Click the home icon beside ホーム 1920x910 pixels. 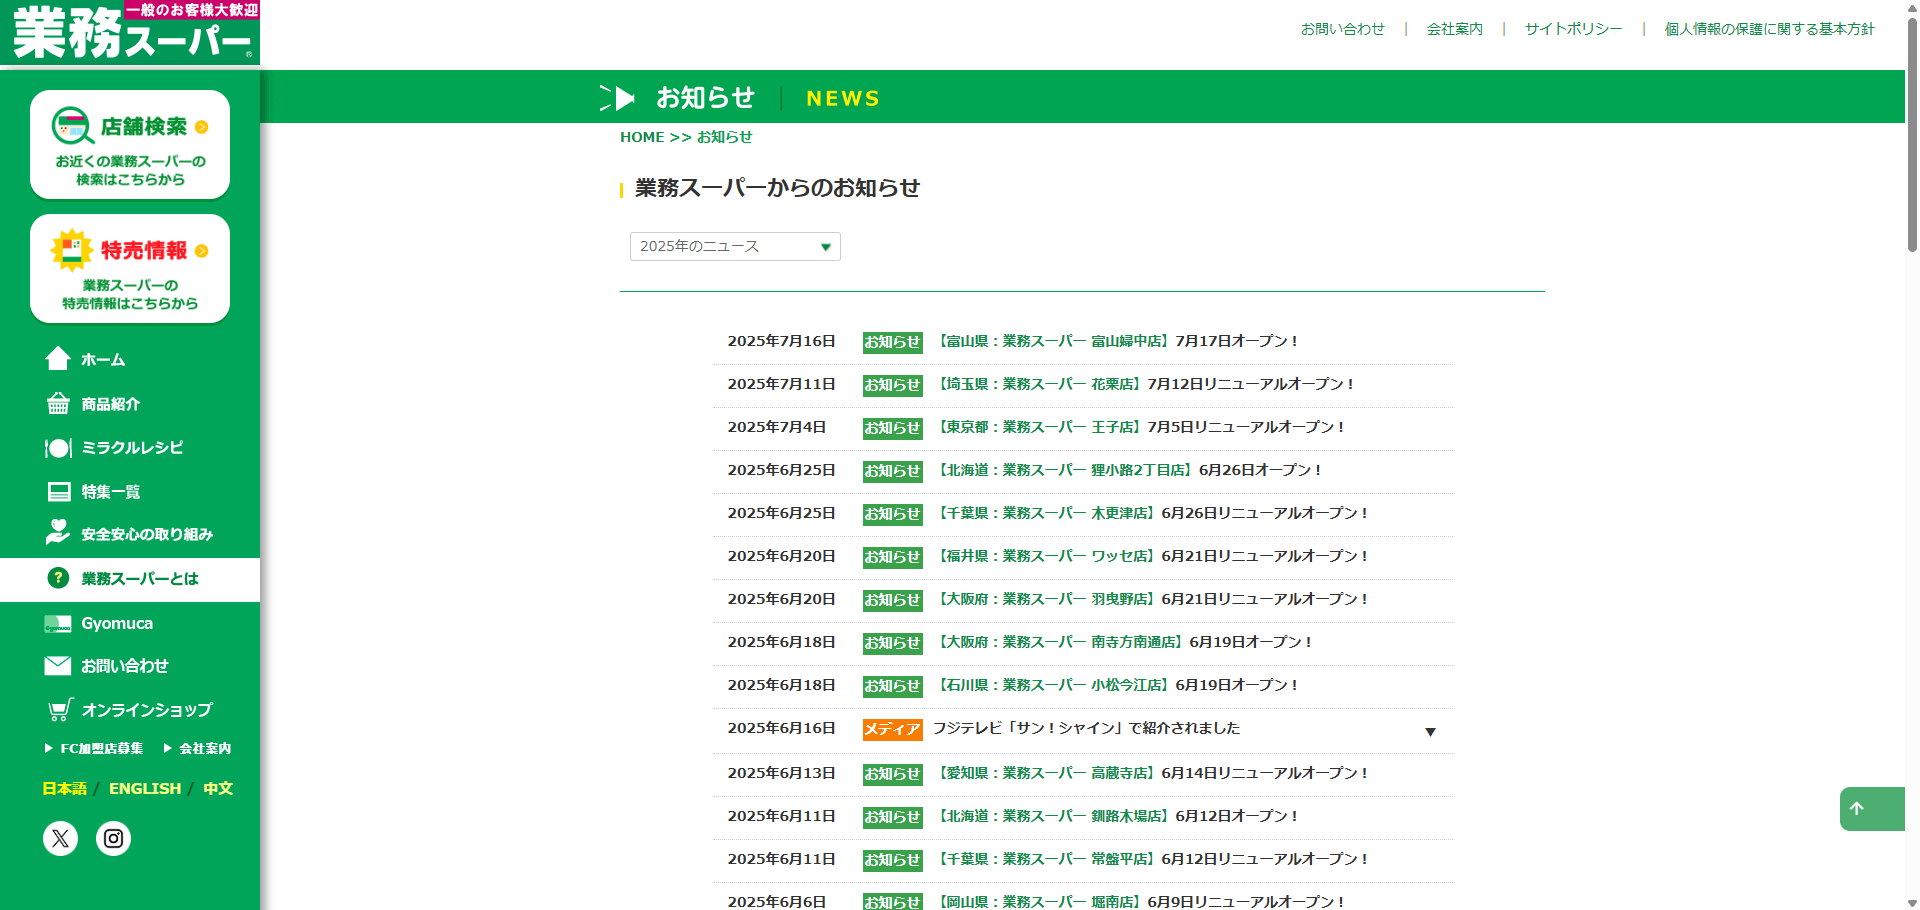[x=58, y=359]
